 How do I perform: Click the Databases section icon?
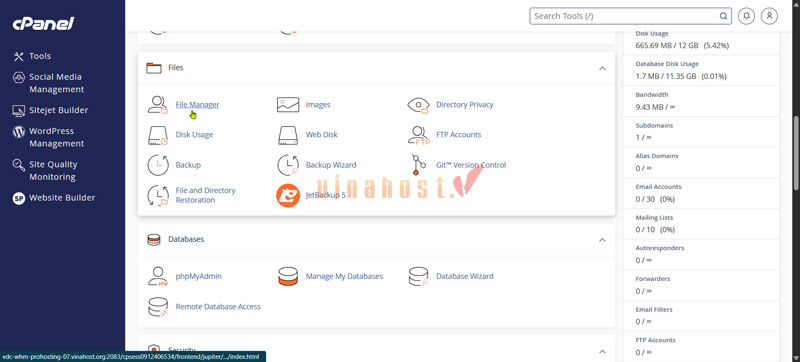coord(154,239)
